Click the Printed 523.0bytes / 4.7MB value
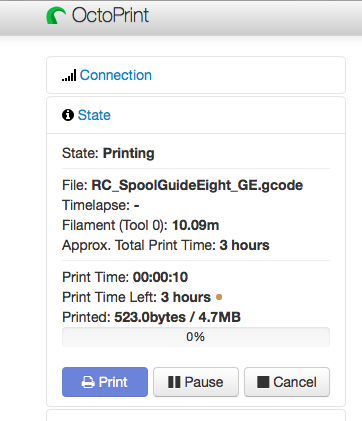This screenshot has height=421, width=362. [177, 317]
